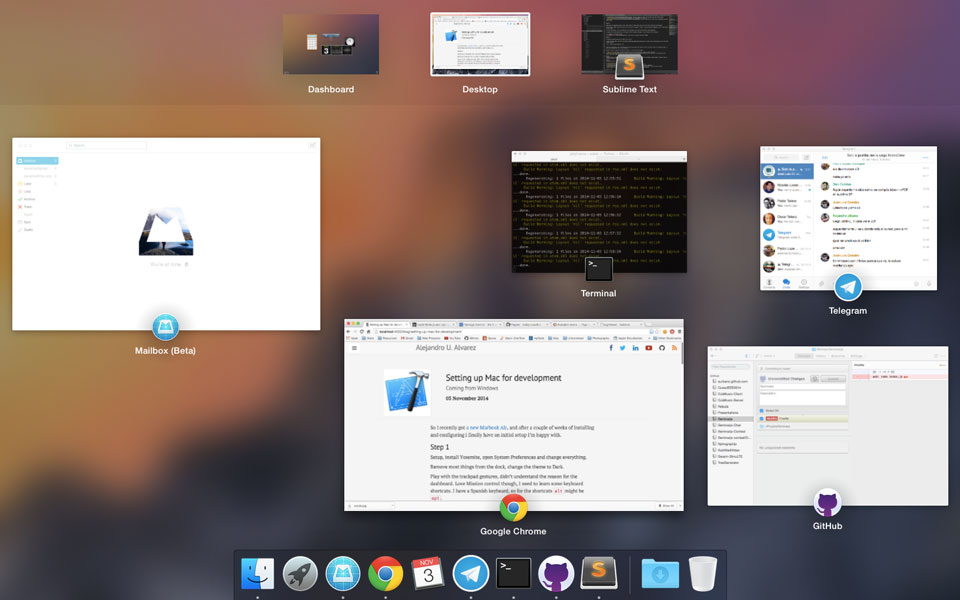Open hamburger menu on the blog page
This screenshot has width=960, height=600.
[x=354, y=348]
